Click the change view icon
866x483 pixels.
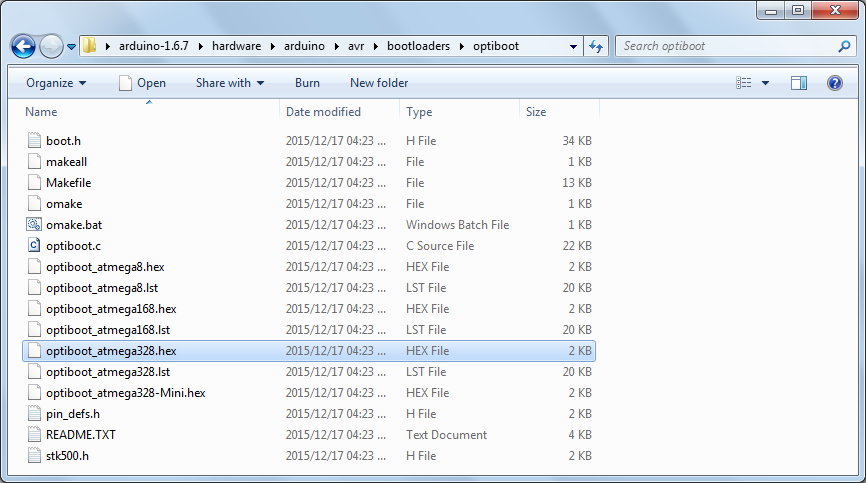tap(744, 83)
